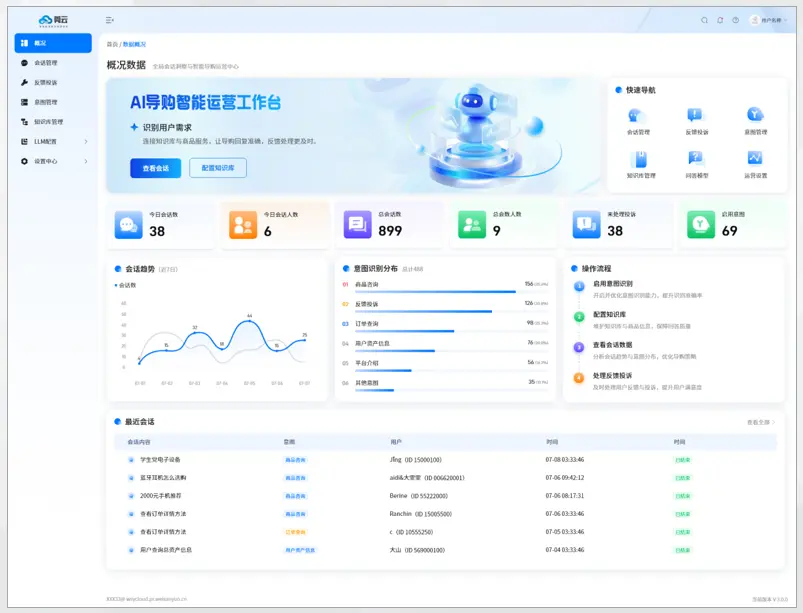This screenshot has height=613, width=803.
Task: Click the 订单查询 progress bar in intent distribution
Action: [452, 331]
